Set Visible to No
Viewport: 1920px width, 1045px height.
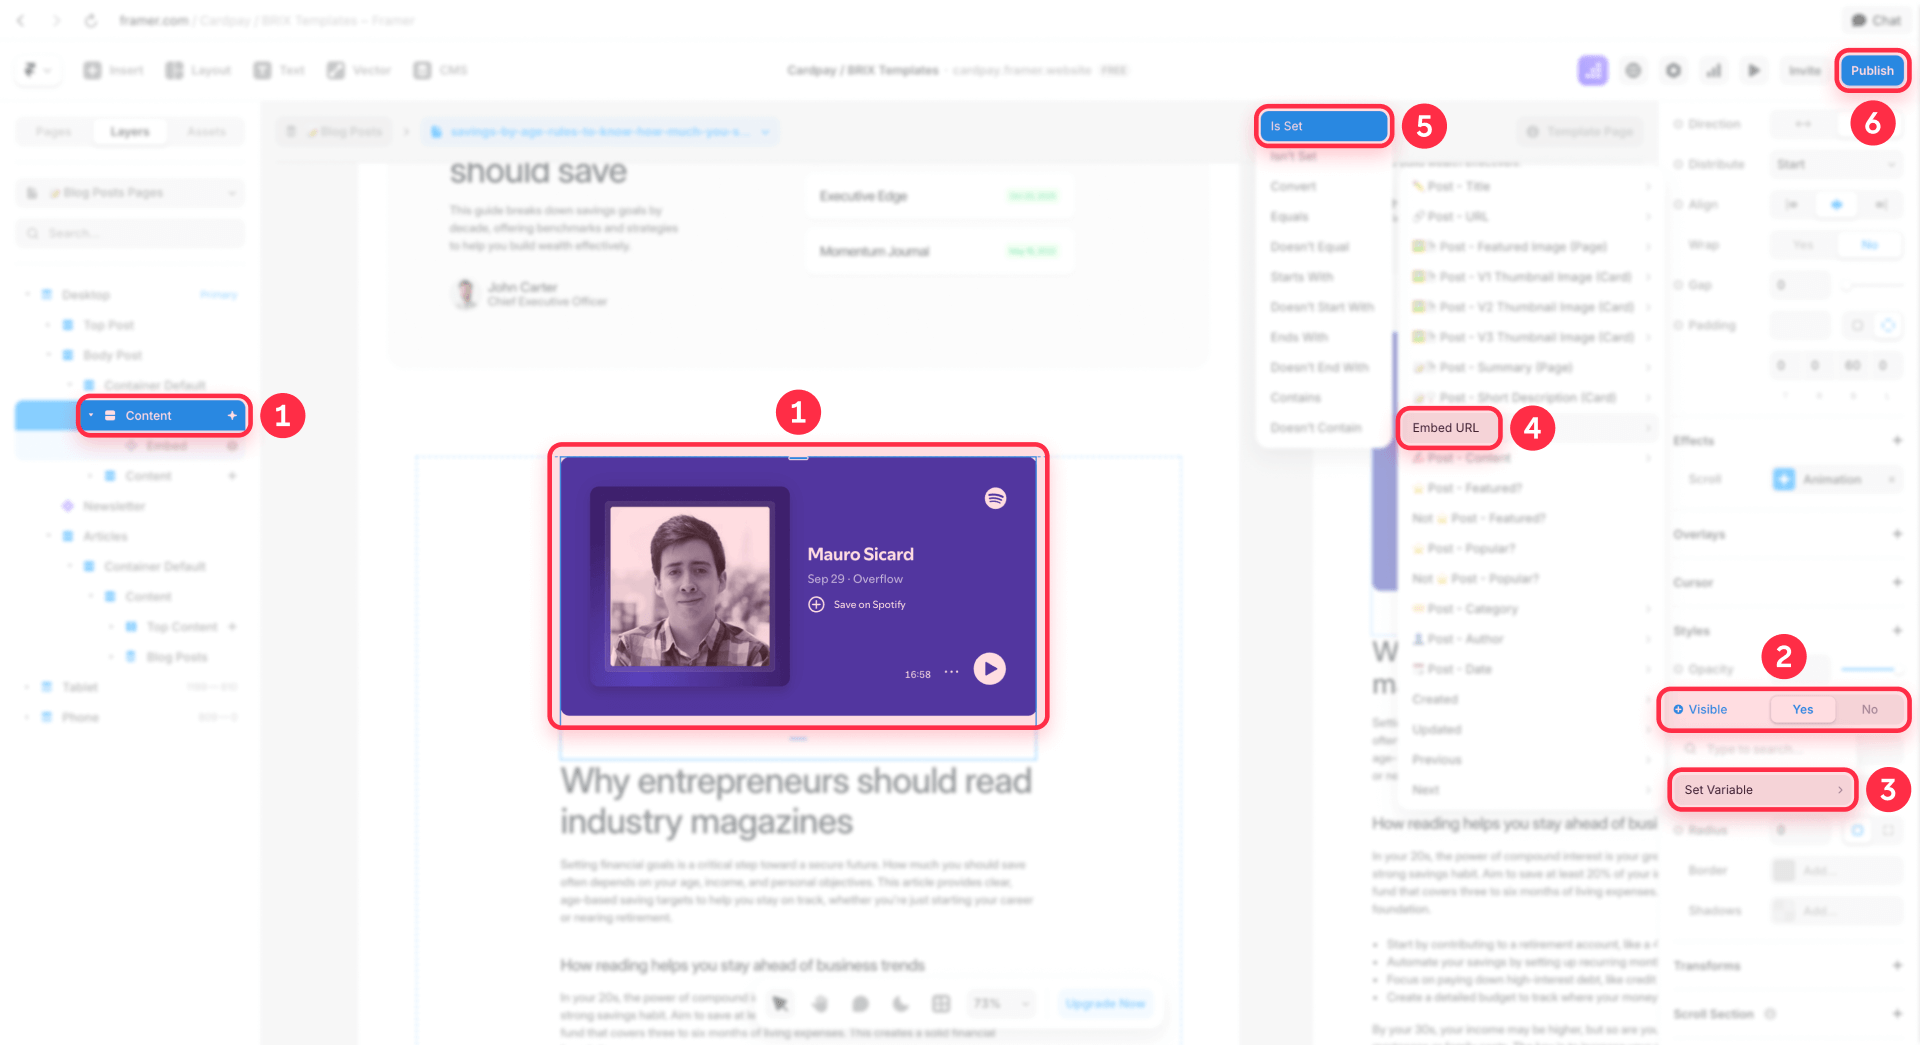[x=1869, y=709]
